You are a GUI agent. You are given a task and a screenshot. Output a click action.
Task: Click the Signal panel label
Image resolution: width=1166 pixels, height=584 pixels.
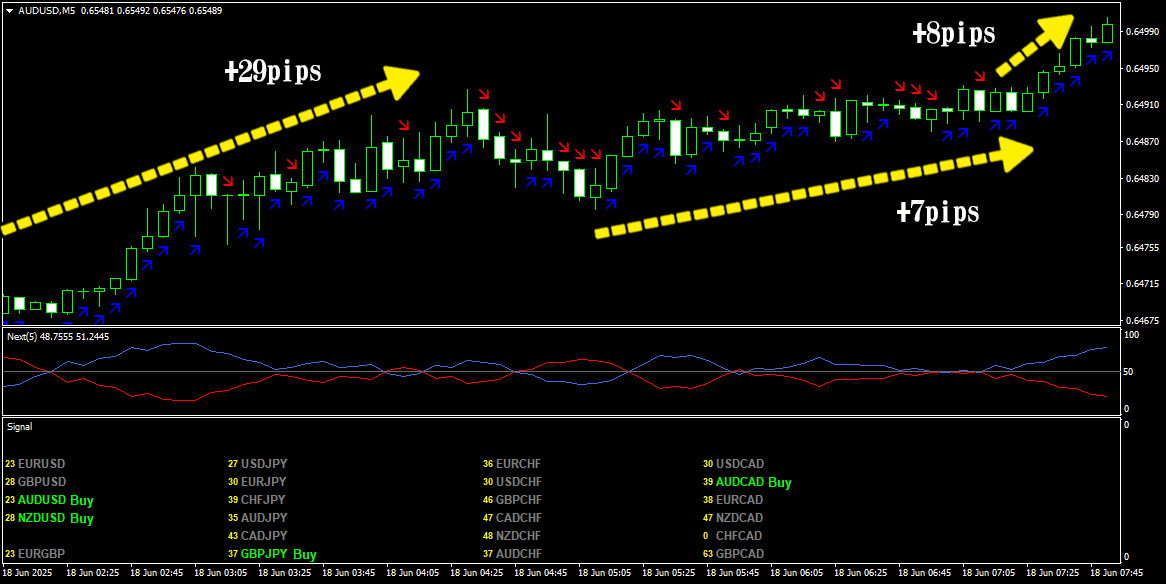pos(20,427)
